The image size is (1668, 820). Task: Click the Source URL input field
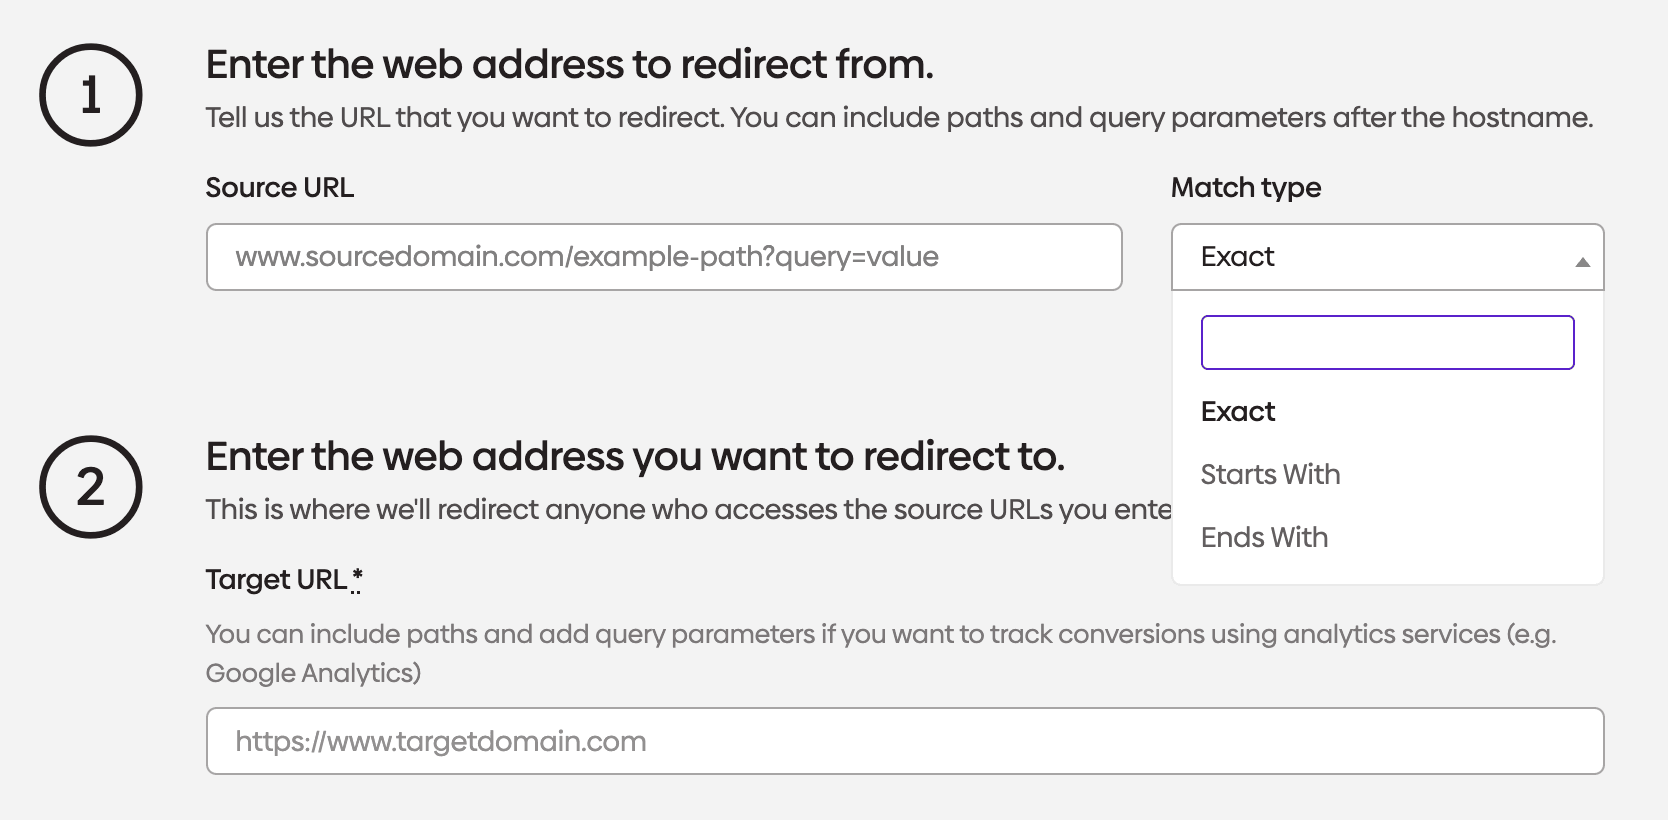(663, 257)
